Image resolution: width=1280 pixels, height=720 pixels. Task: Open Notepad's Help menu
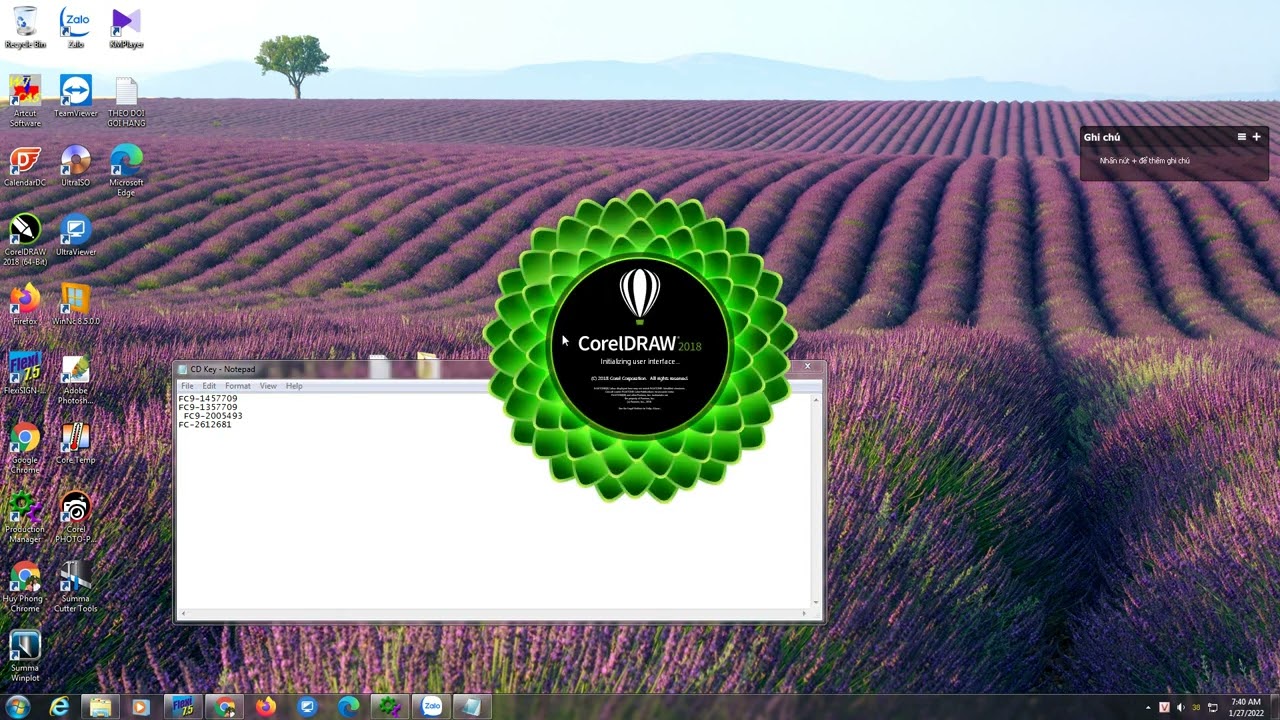[294, 386]
